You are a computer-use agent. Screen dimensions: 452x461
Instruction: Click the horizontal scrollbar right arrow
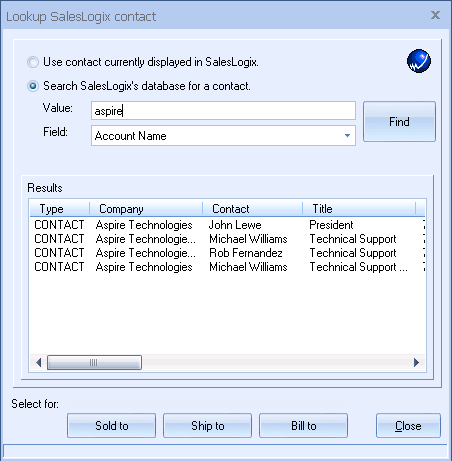tap(416, 362)
